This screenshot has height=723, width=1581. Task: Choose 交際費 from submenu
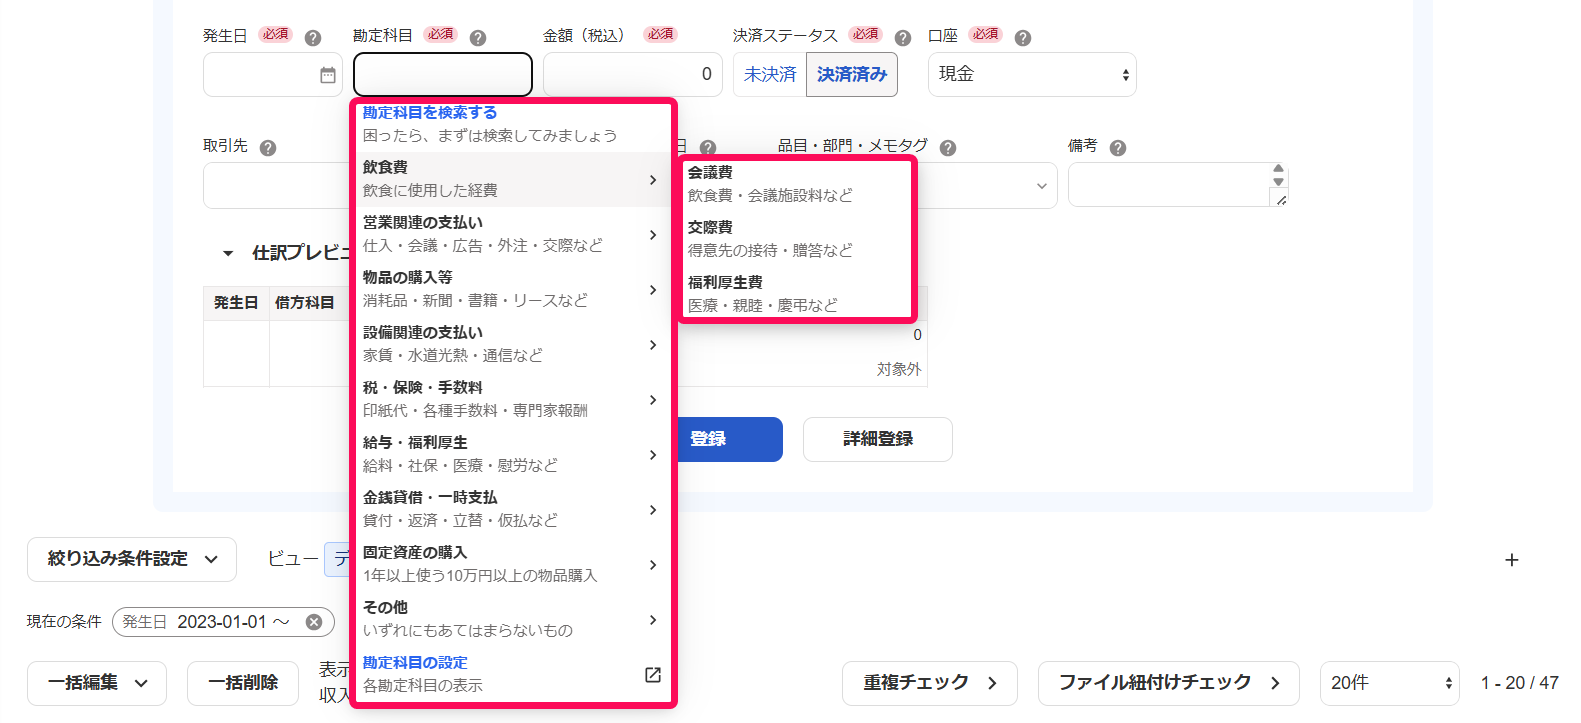click(x=797, y=239)
